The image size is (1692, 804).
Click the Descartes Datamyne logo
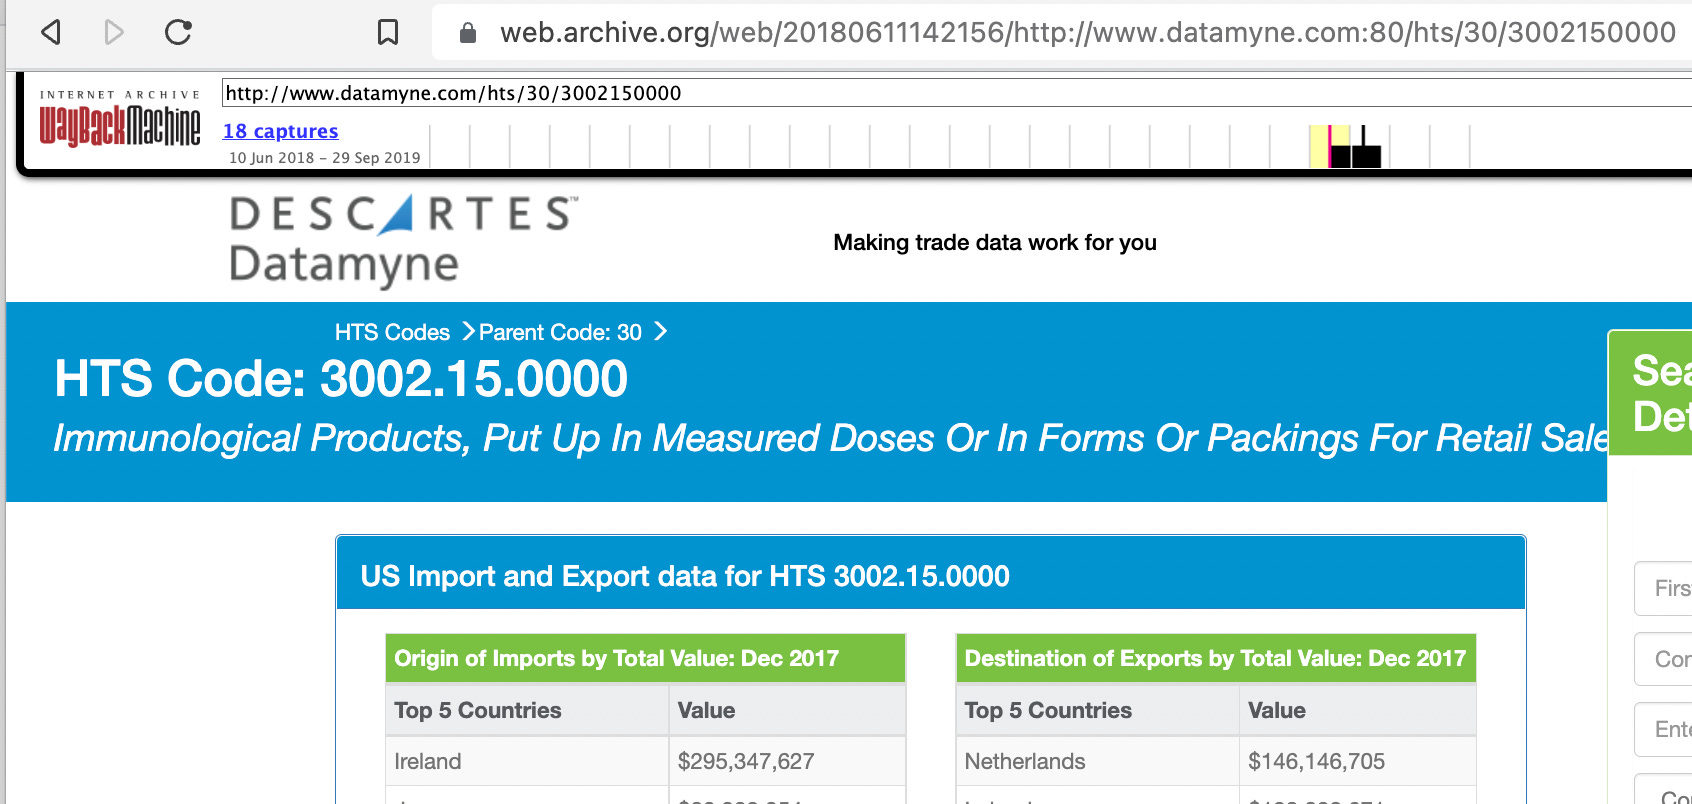pyautogui.click(x=403, y=241)
